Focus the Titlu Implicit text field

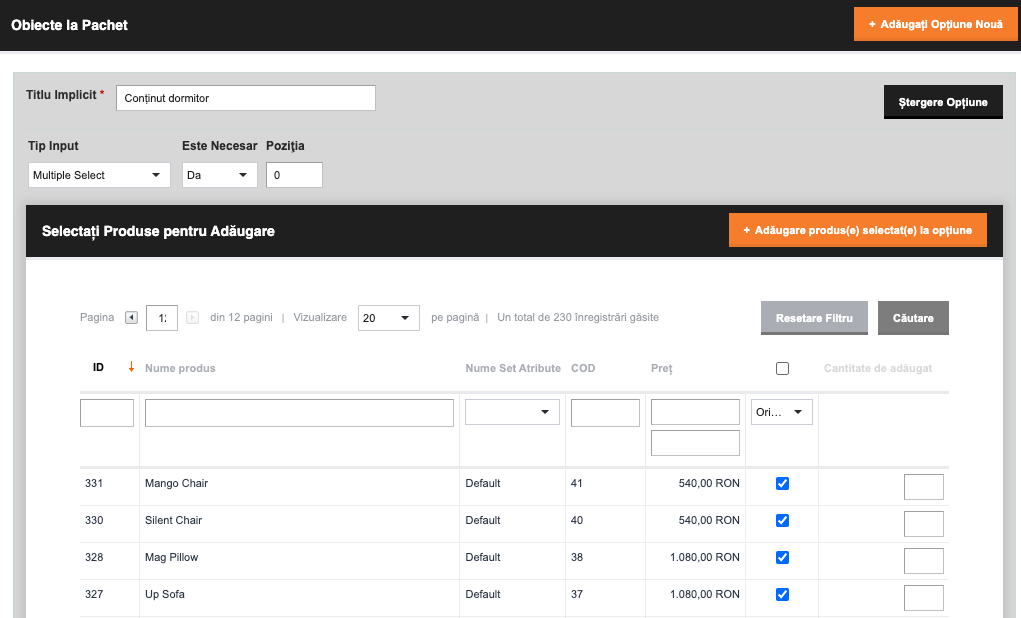coord(245,98)
